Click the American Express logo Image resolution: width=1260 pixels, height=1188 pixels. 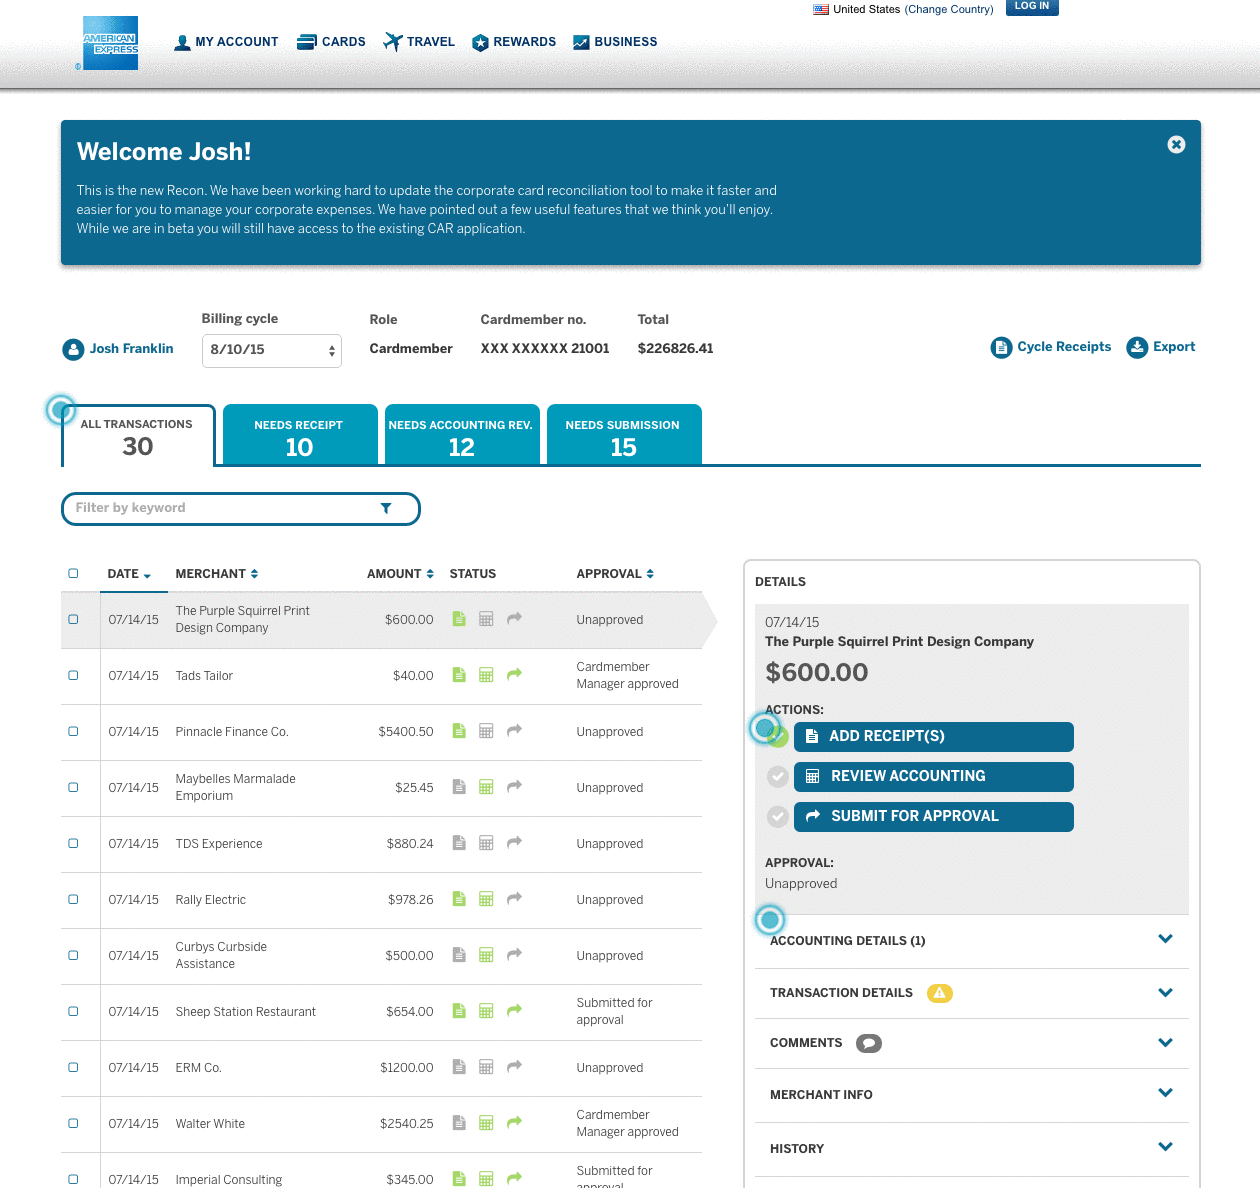[x=110, y=43]
